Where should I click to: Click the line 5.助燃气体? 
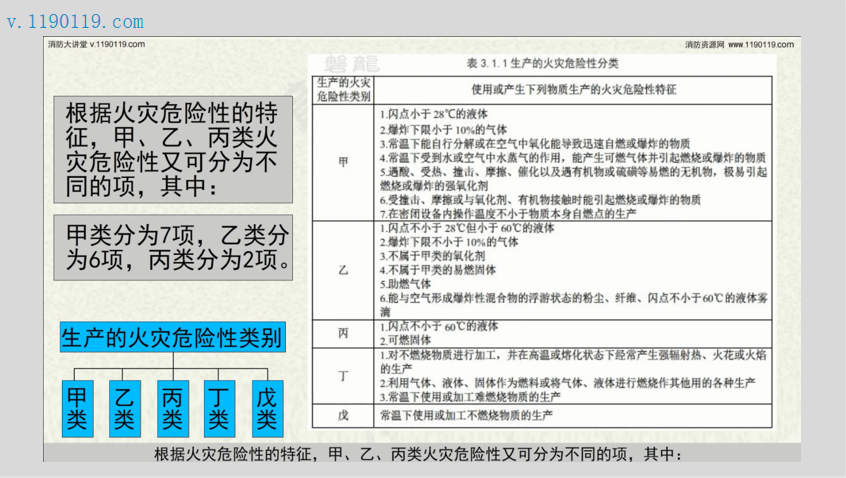point(405,284)
